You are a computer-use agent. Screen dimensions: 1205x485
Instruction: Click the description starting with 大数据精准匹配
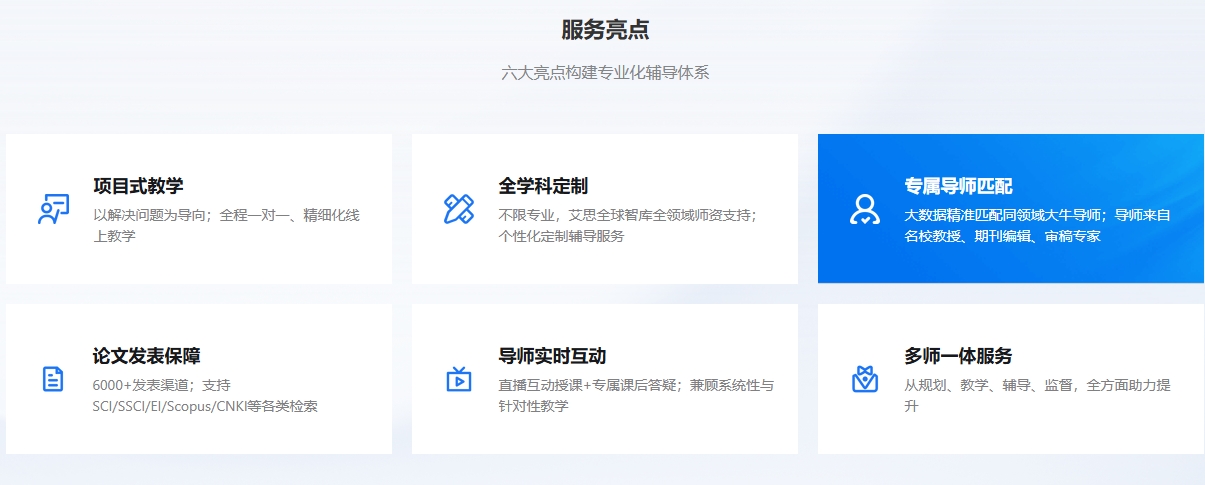[x=1037, y=226]
